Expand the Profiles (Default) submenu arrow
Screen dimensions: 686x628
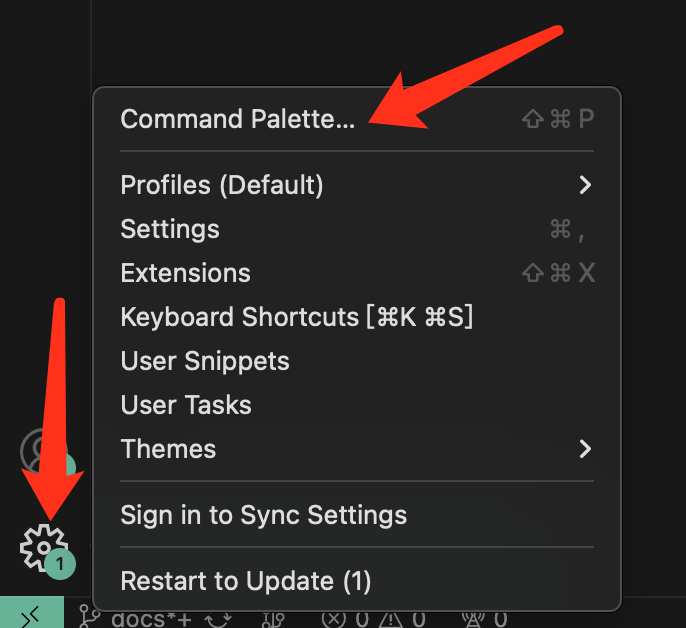click(585, 185)
